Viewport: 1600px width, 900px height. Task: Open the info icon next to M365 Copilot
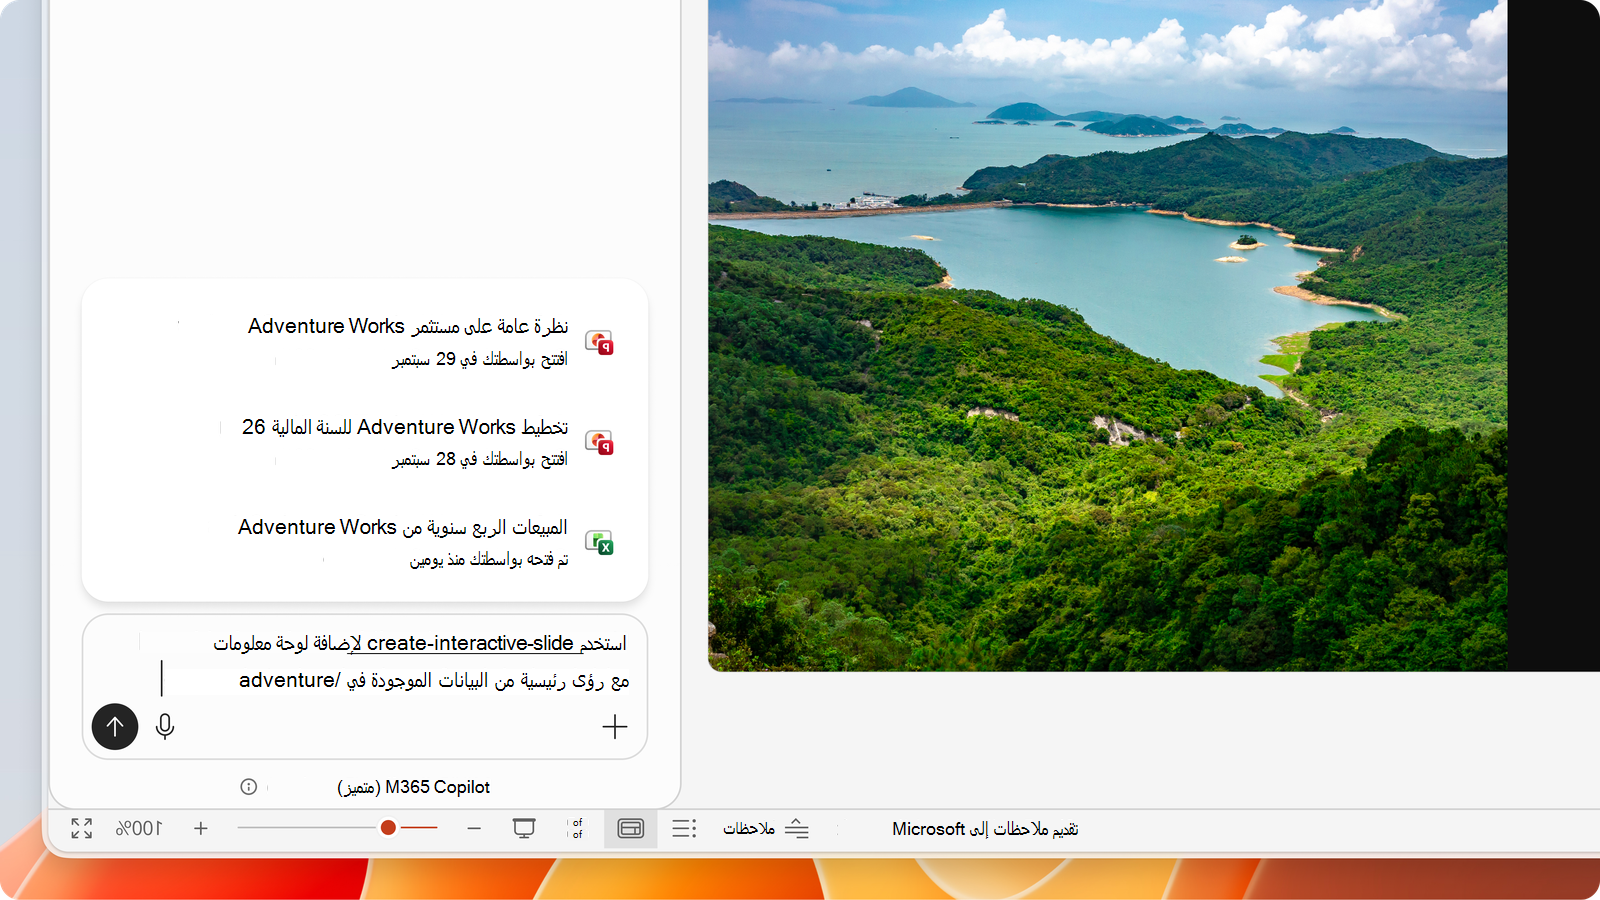249,787
